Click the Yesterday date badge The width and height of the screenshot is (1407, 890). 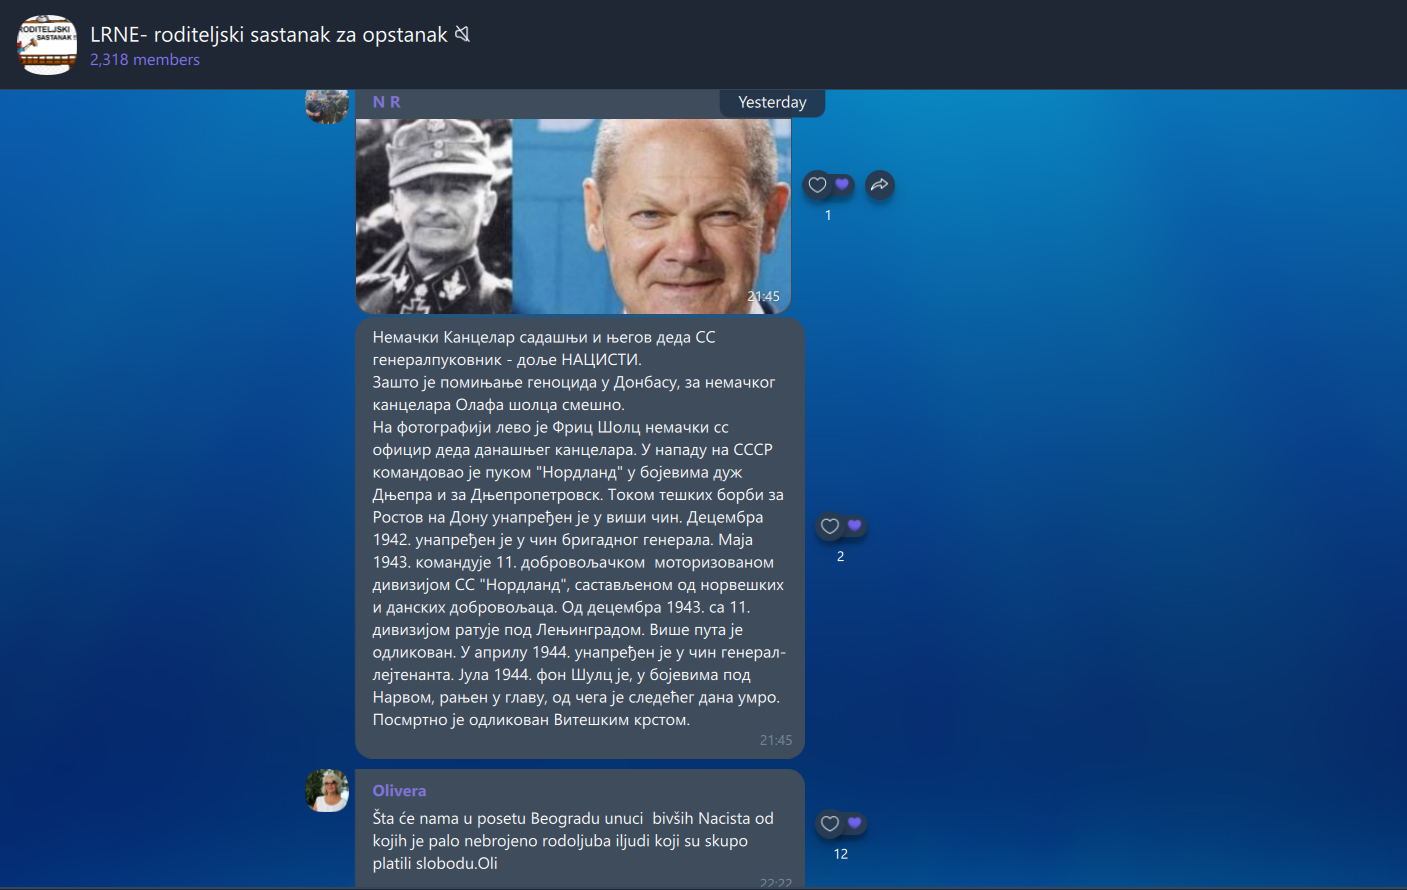coord(772,102)
